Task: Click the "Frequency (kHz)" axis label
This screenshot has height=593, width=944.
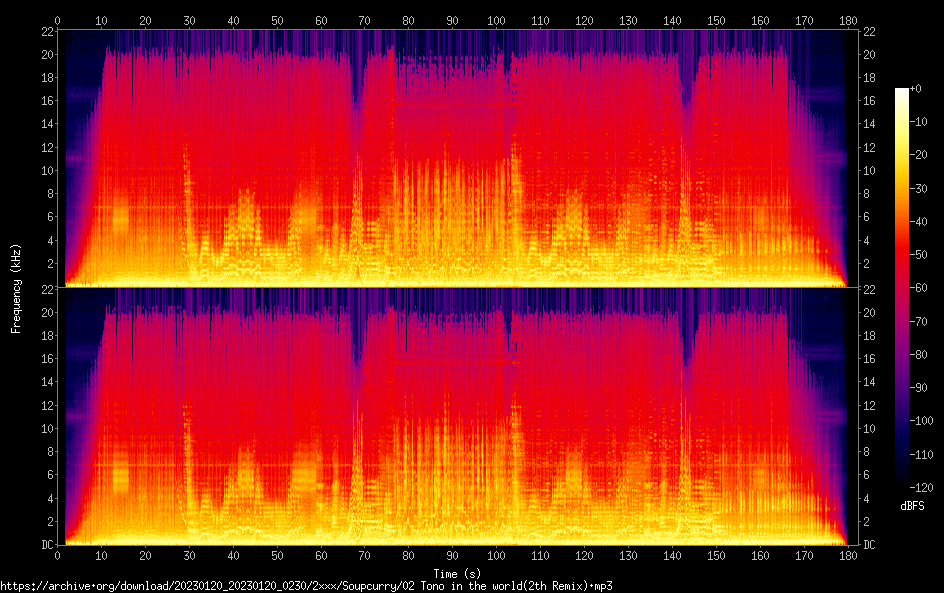Action: tap(16, 288)
